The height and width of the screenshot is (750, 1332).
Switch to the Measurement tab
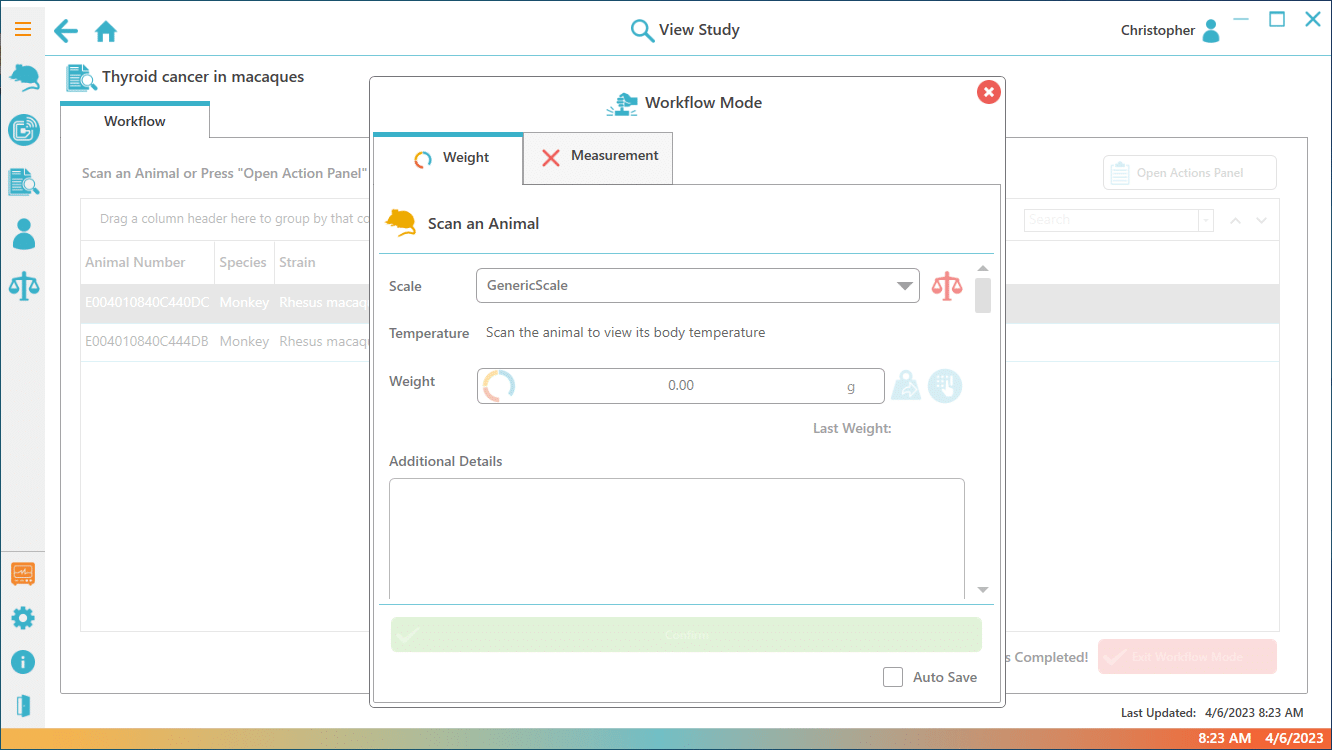[x=598, y=157]
